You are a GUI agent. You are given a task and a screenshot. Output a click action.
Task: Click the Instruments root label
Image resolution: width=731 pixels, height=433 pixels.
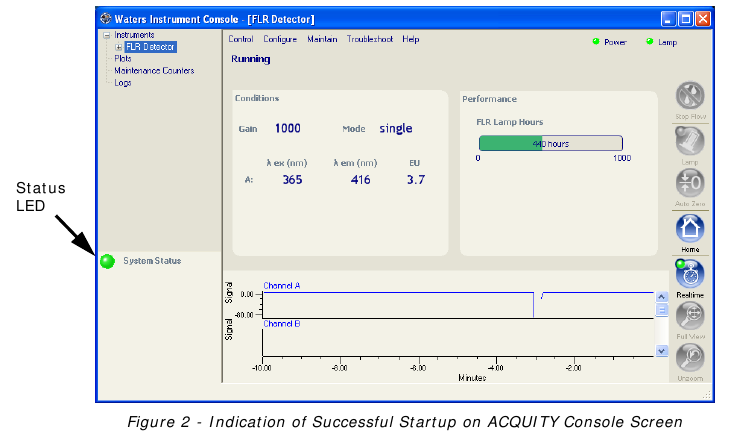click(x=134, y=35)
